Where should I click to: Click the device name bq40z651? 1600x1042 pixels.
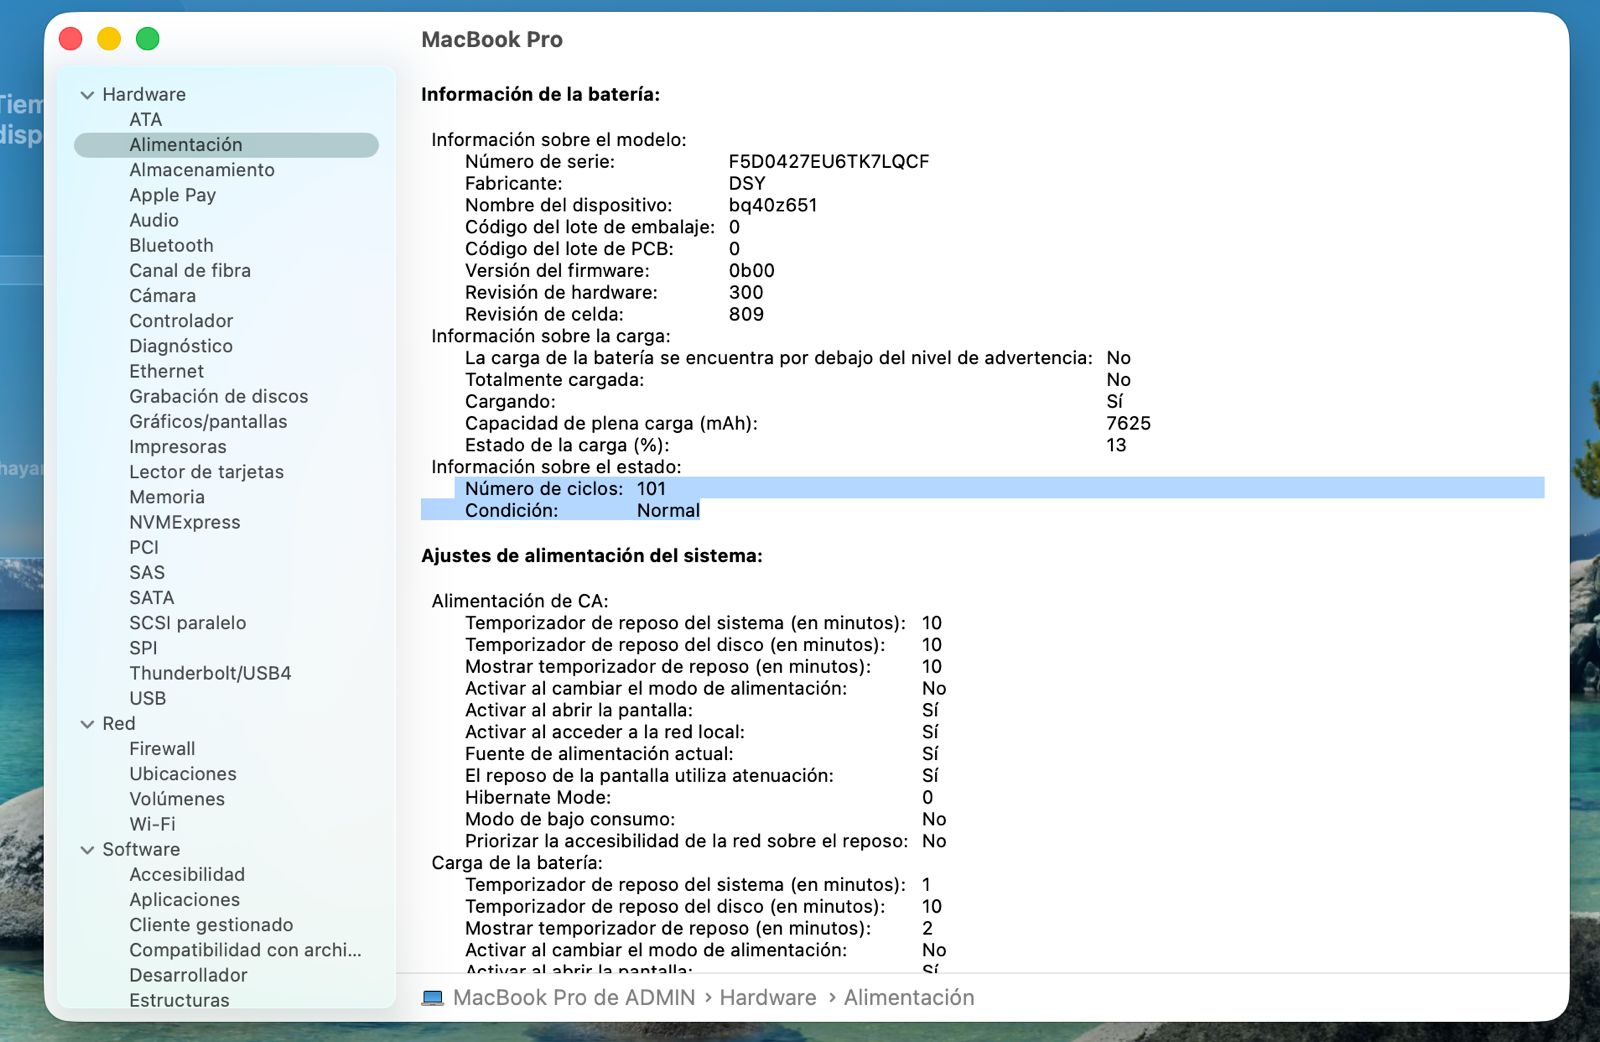(773, 206)
